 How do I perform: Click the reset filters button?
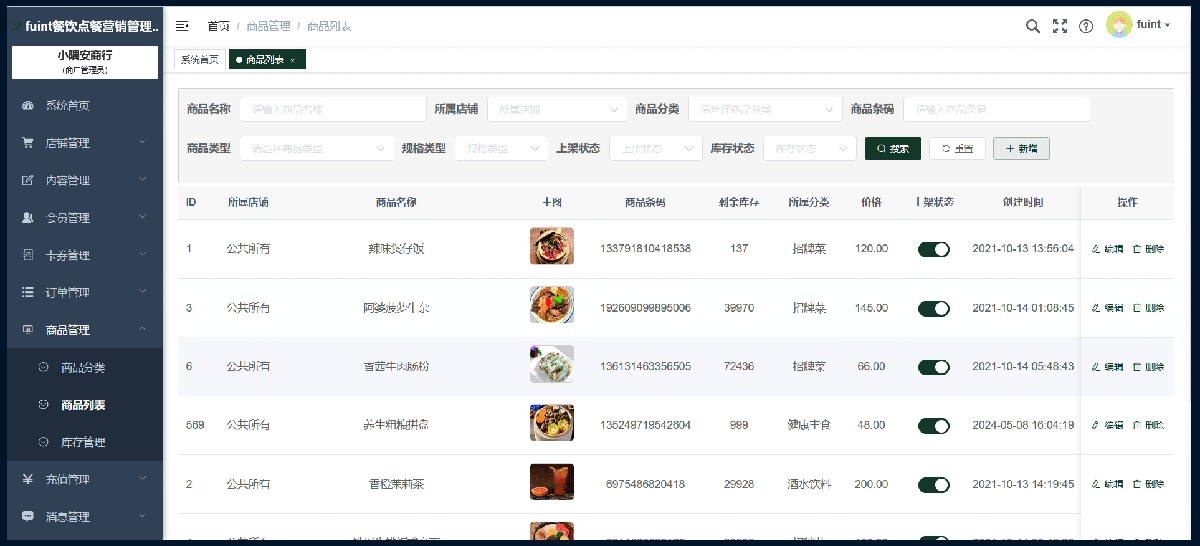pos(957,148)
